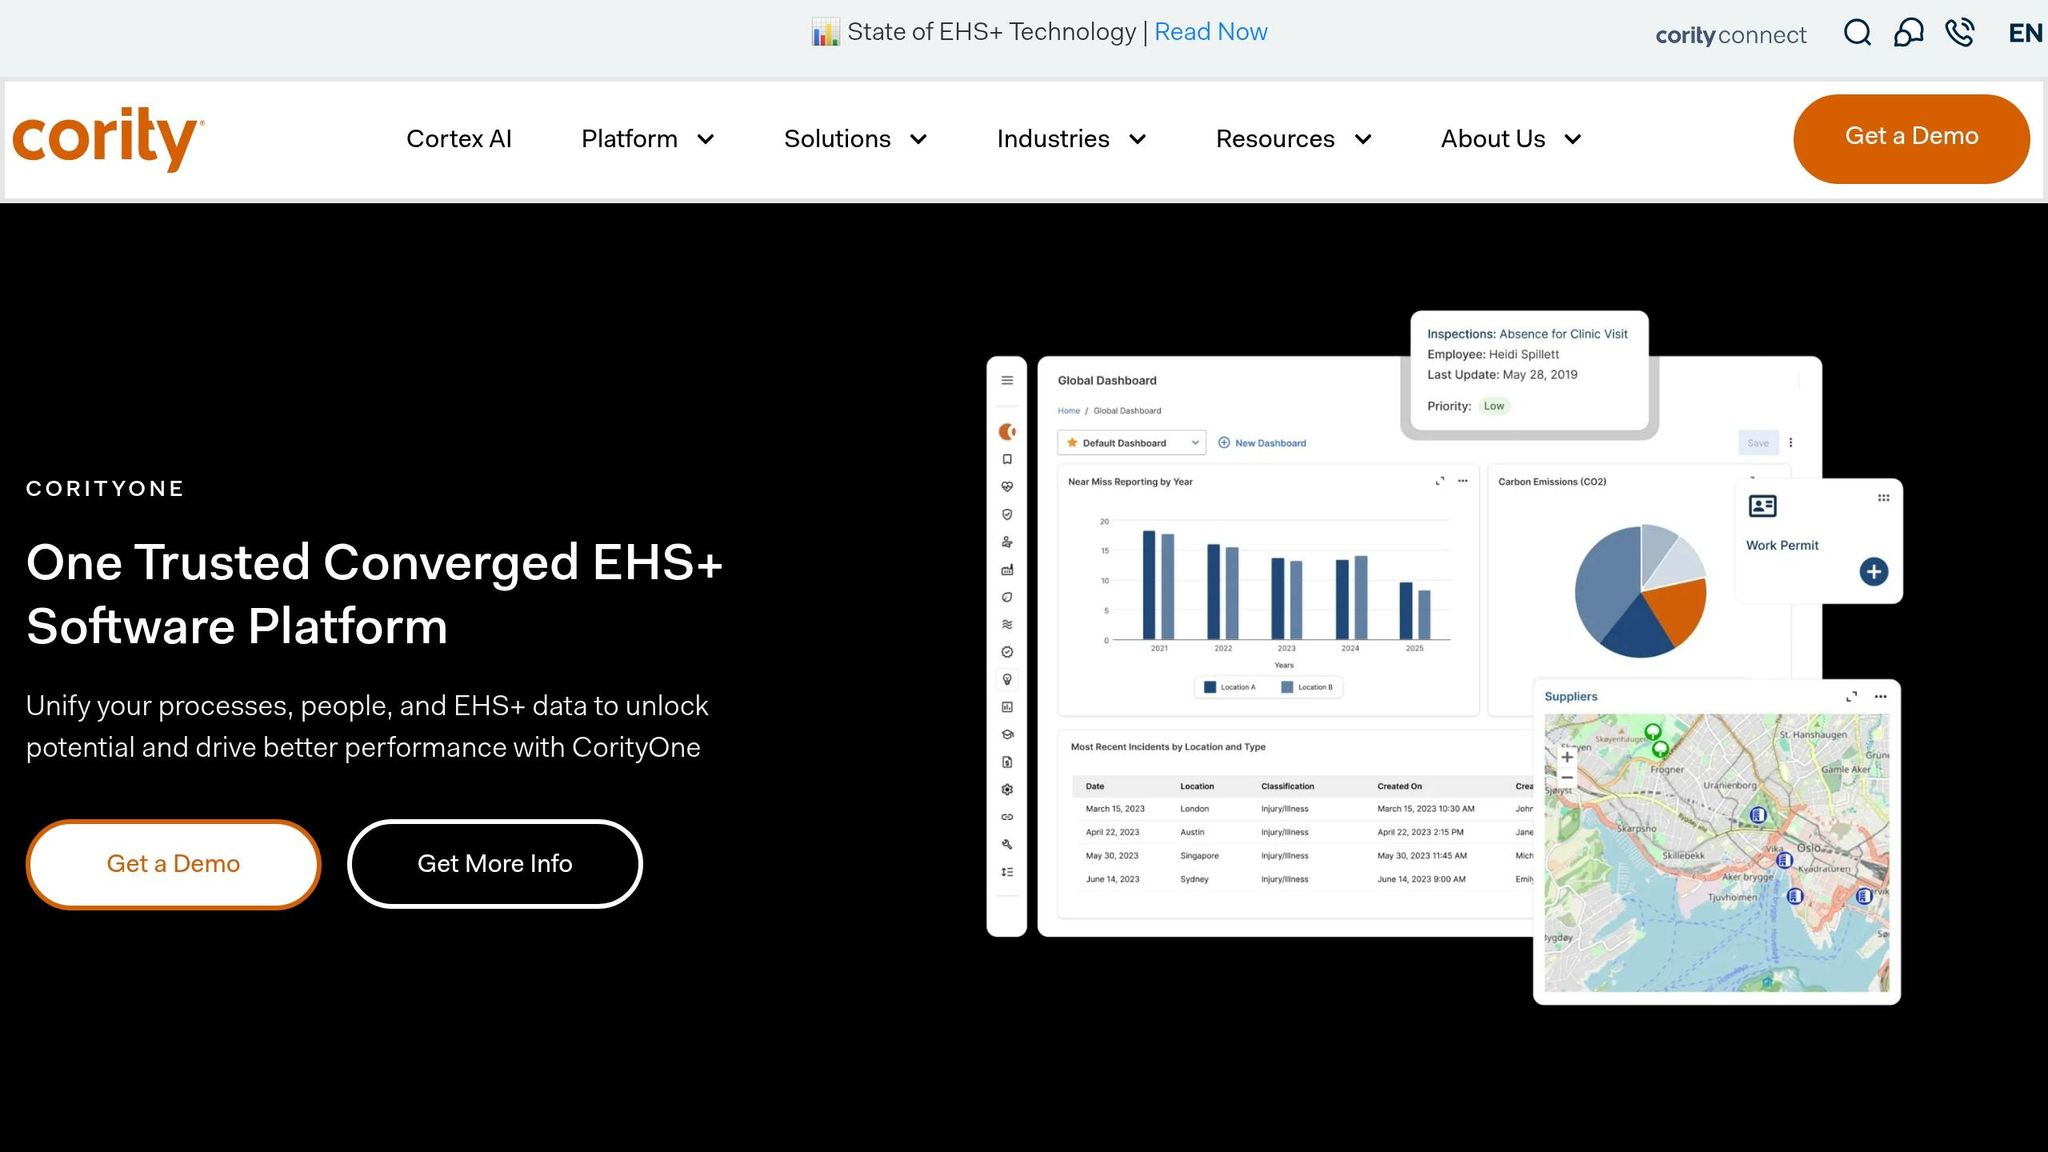The width and height of the screenshot is (2048, 1152).
Task: Open the dashboard hamburger menu icon
Action: (x=1007, y=380)
